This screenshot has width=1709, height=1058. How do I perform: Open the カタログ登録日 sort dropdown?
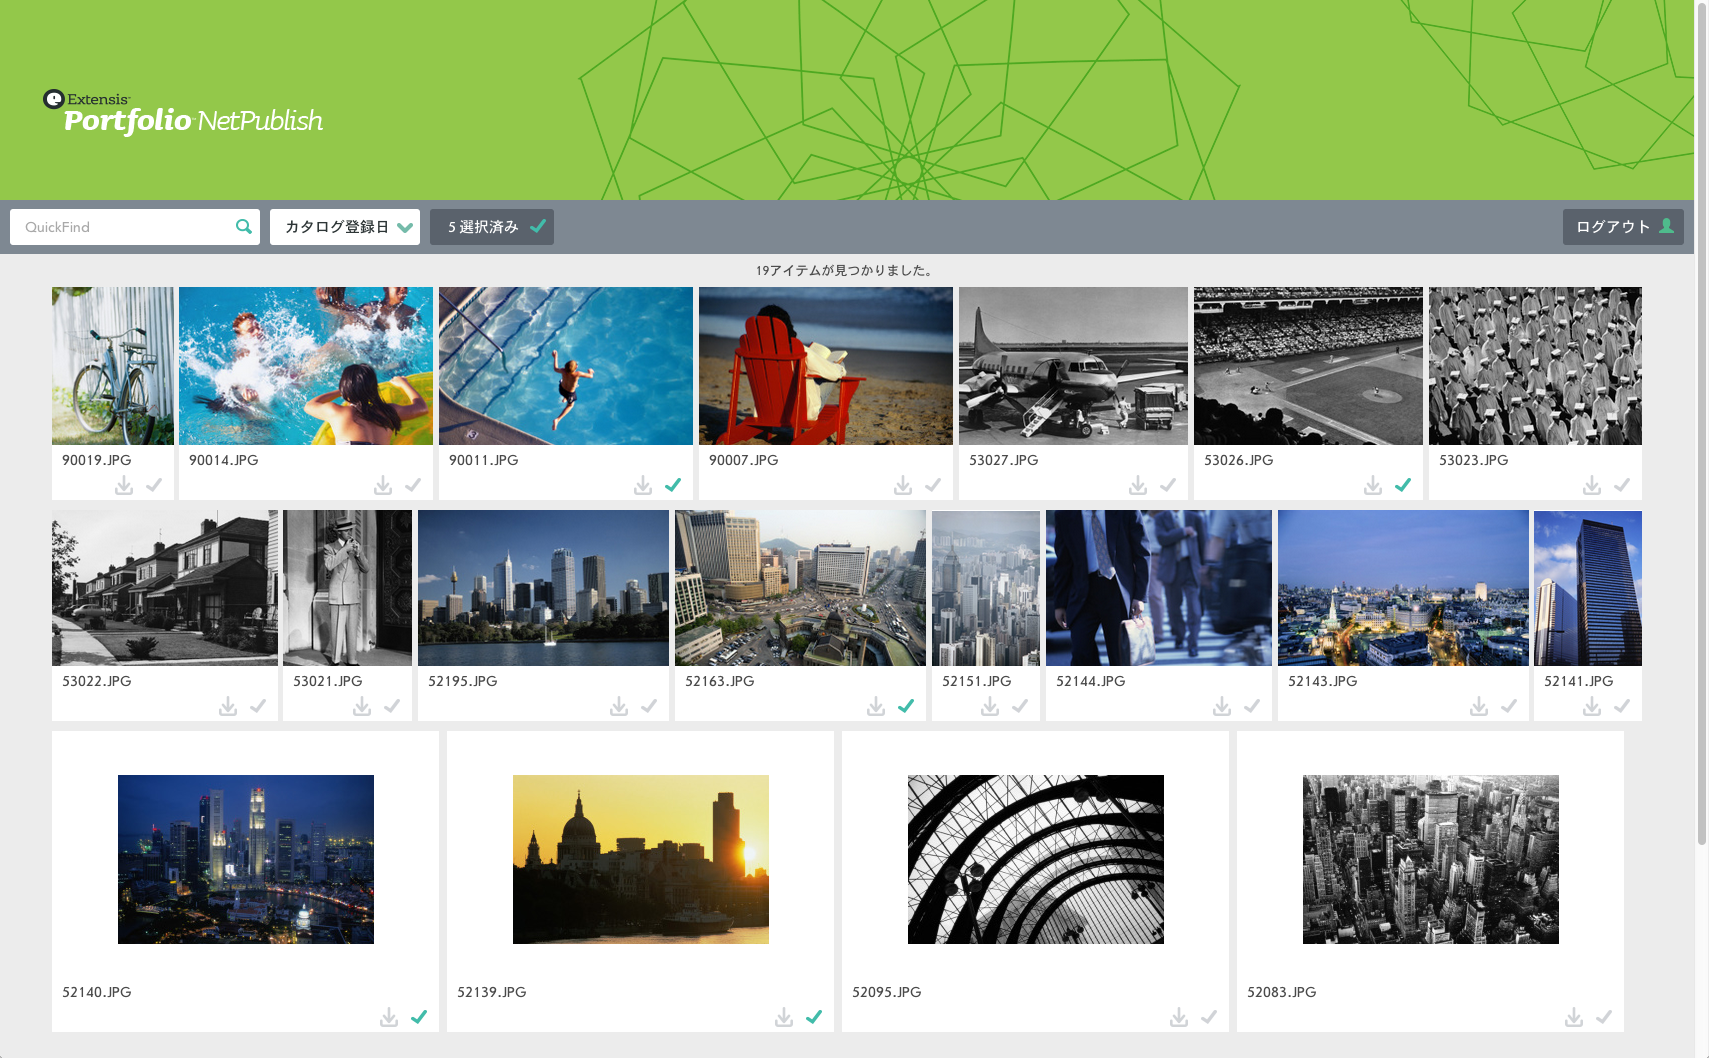pyautogui.click(x=345, y=227)
